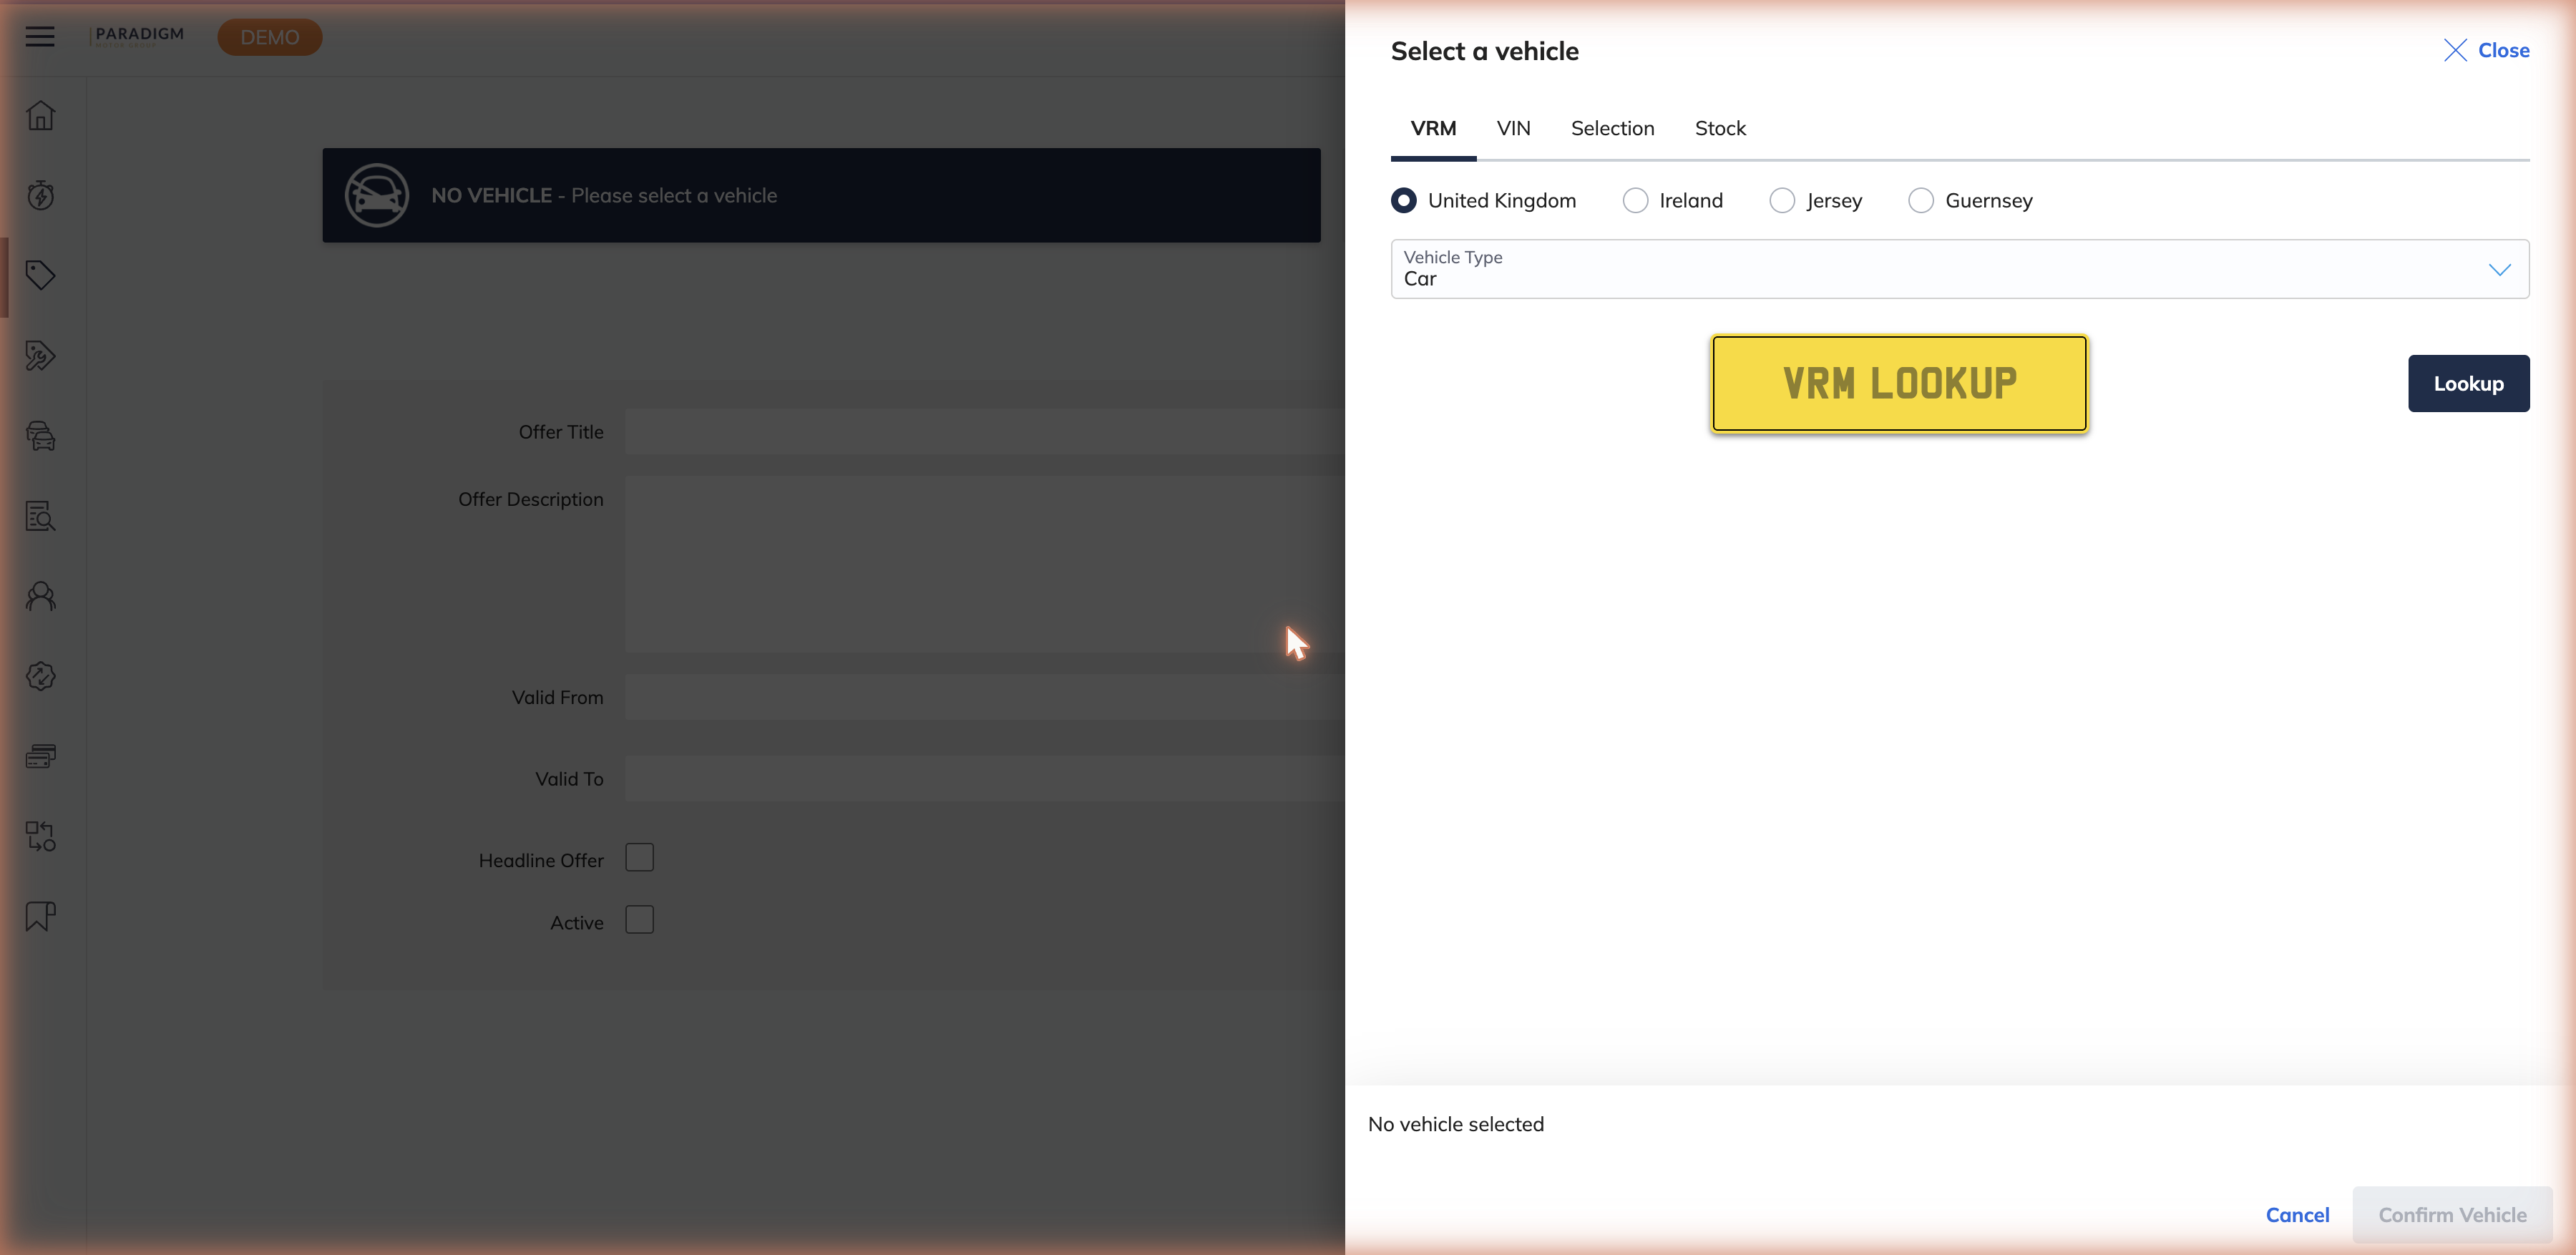Switch to the VRM tab
This screenshot has height=1255, width=2576.
pos(1433,129)
